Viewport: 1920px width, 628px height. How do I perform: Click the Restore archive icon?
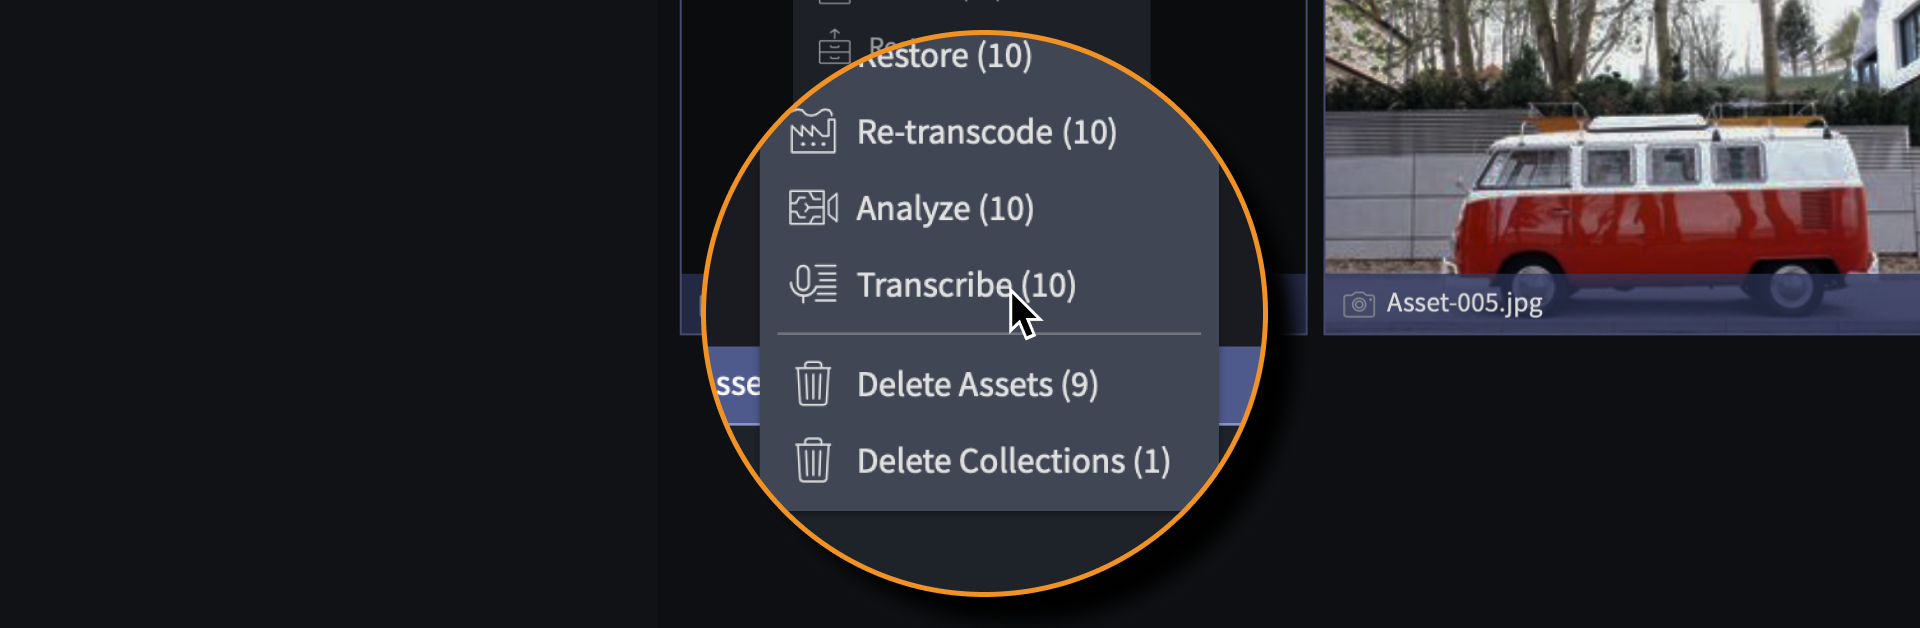[834, 47]
